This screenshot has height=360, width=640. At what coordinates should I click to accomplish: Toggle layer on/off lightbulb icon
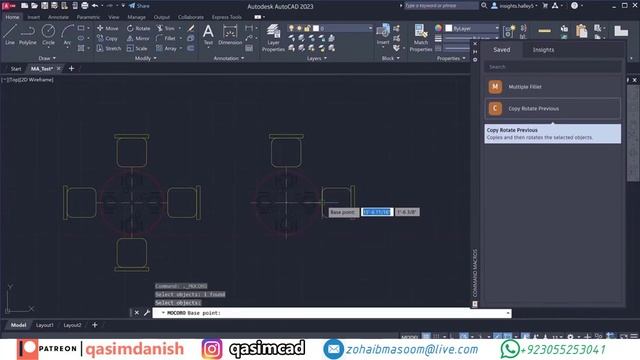coord(291,28)
